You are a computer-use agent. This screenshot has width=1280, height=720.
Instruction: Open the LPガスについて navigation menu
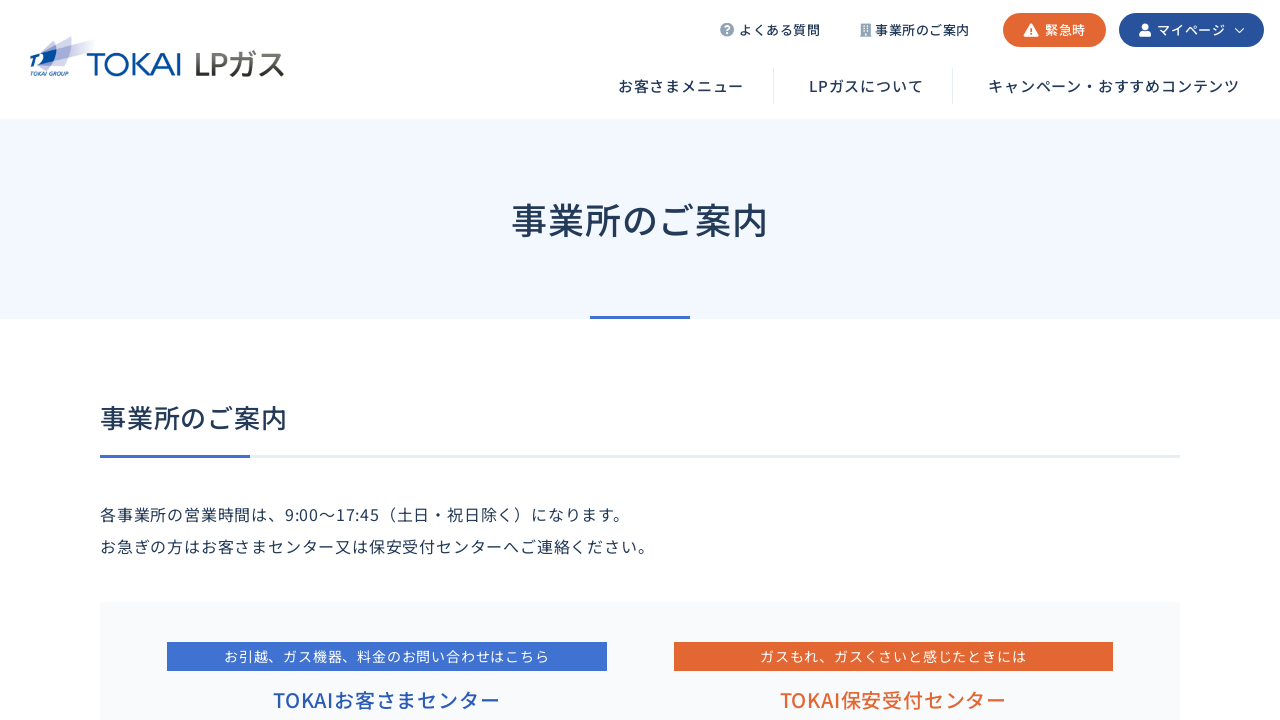(x=865, y=86)
